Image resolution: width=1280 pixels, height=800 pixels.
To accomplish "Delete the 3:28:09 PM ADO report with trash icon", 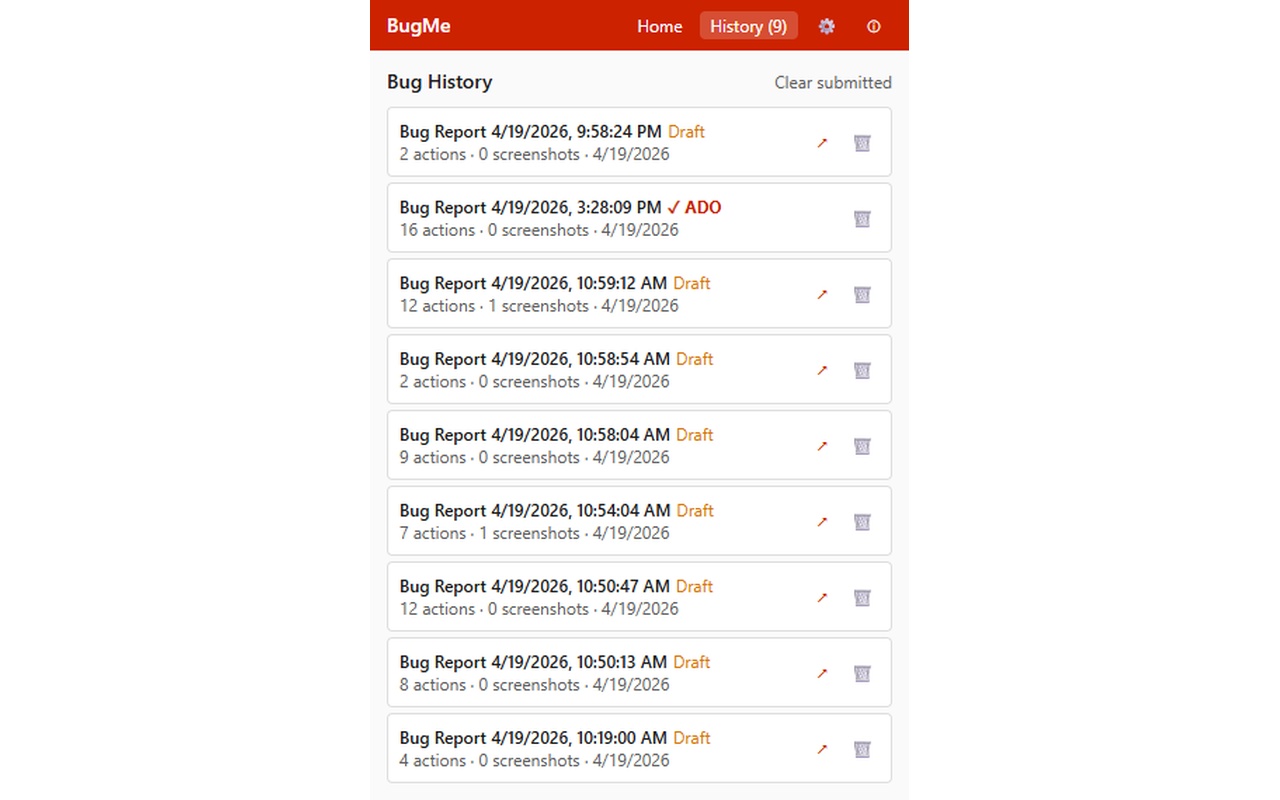I will [x=861, y=218].
